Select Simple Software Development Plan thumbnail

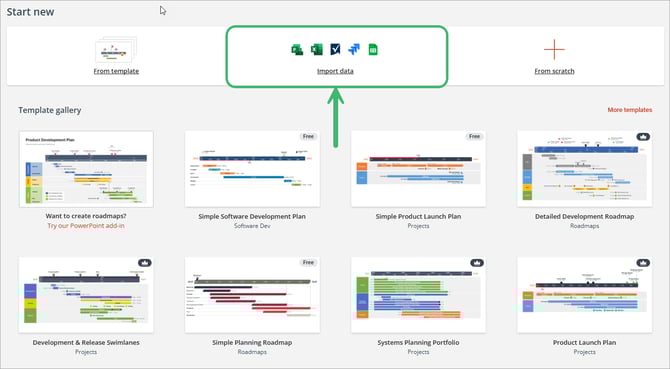click(x=252, y=169)
